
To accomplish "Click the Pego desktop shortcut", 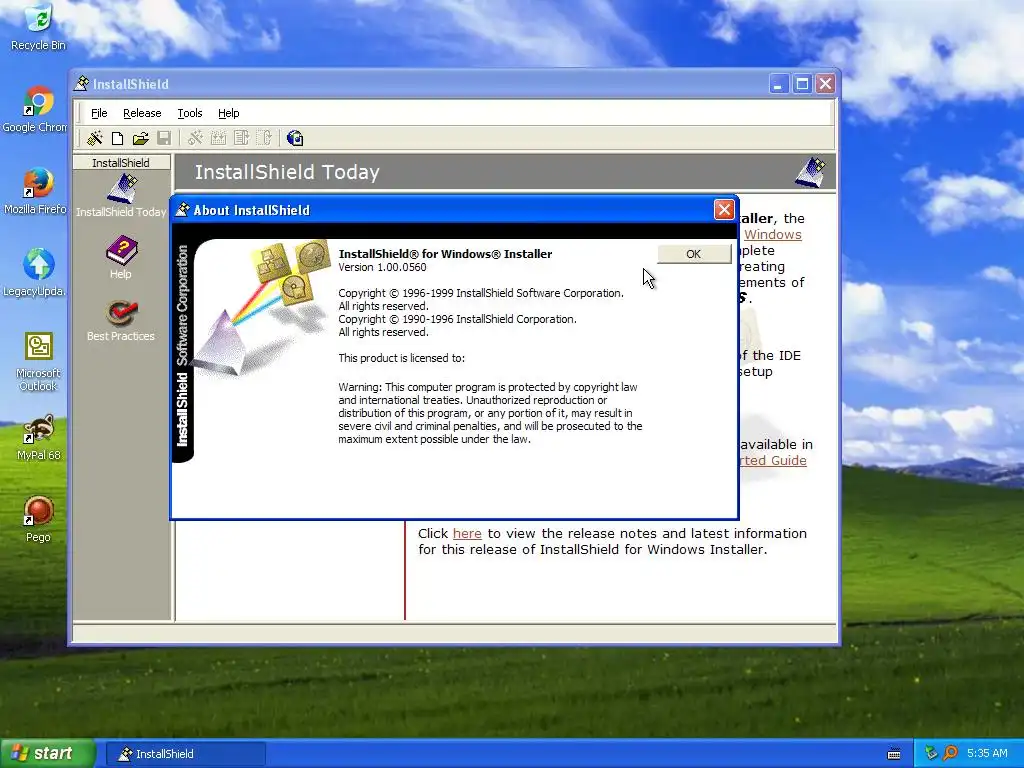I will 39,520.
